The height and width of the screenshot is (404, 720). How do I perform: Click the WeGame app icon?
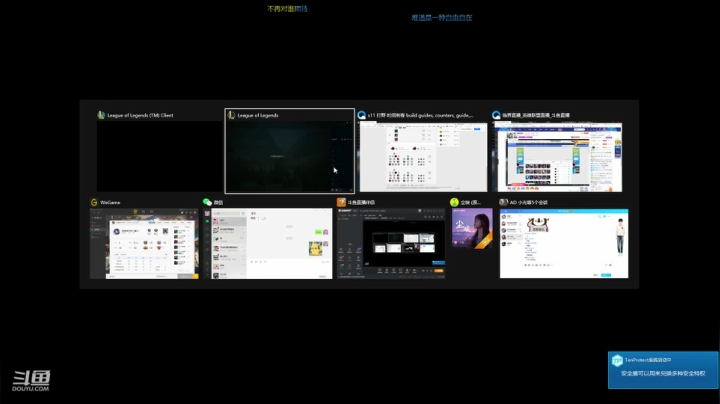[x=94, y=202]
